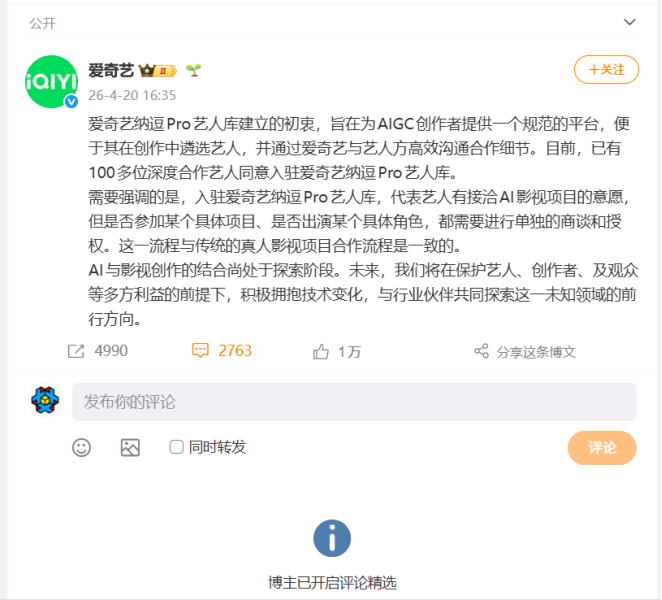This screenshot has width=662, height=600.
Task: Open comments via the 2763 comment icon
Action: pos(200,350)
